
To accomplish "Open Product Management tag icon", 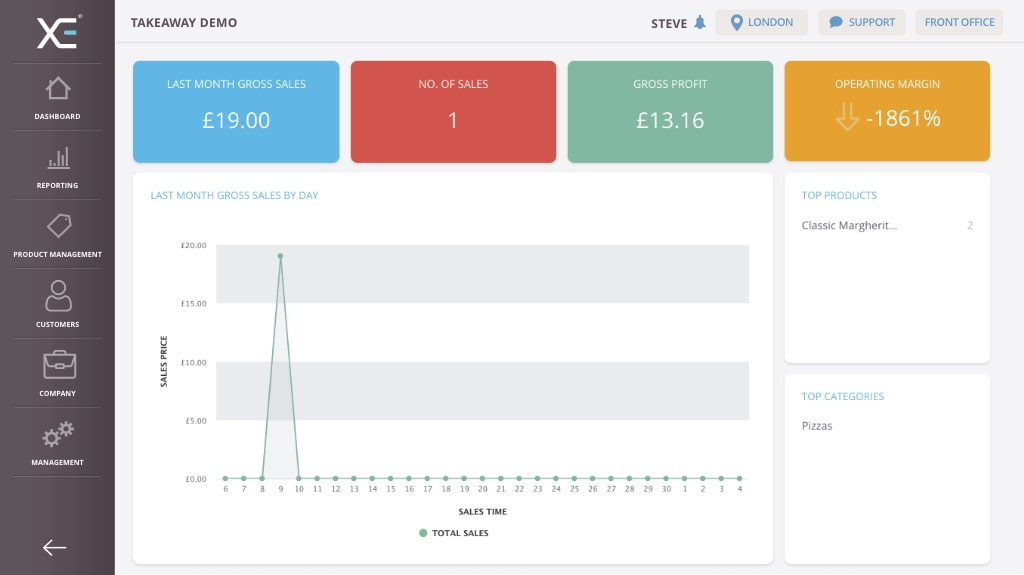I will coord(58,227).
